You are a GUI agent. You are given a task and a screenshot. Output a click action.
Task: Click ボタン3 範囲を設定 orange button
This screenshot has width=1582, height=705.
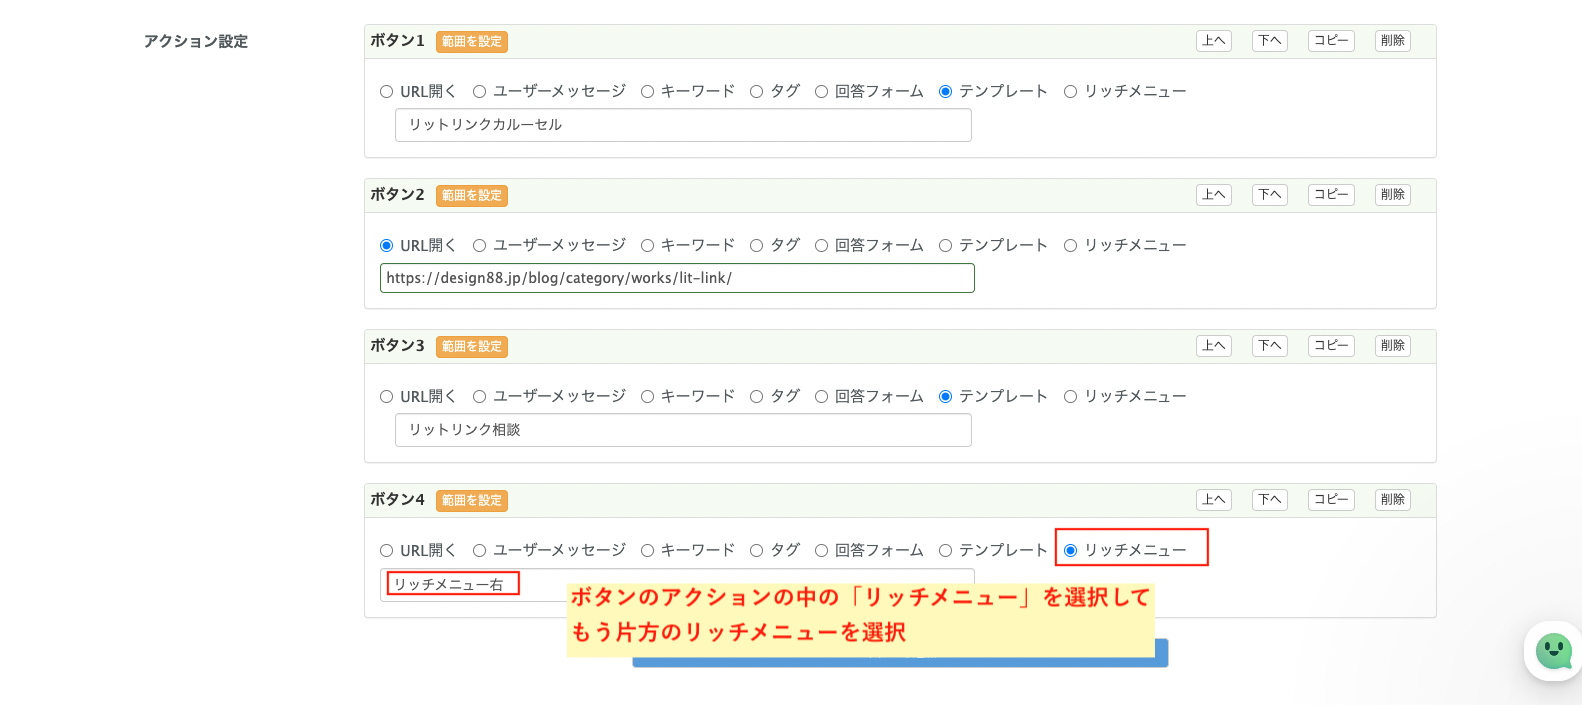472,347
